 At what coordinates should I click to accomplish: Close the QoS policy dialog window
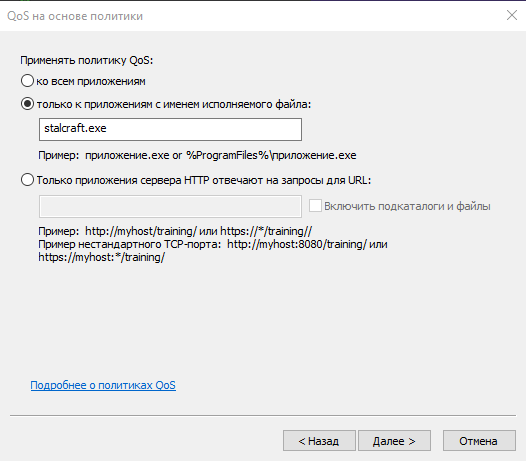[512, 15]
